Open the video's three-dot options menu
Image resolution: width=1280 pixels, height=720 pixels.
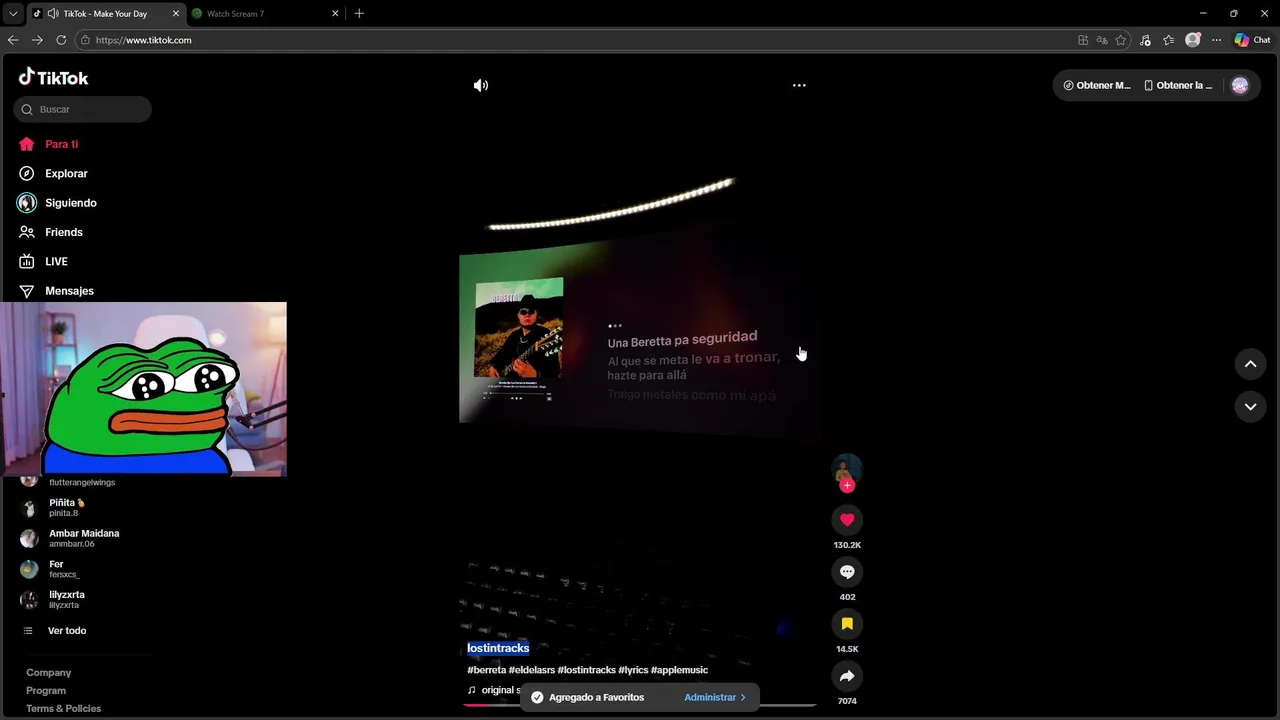tap(799, 85)
